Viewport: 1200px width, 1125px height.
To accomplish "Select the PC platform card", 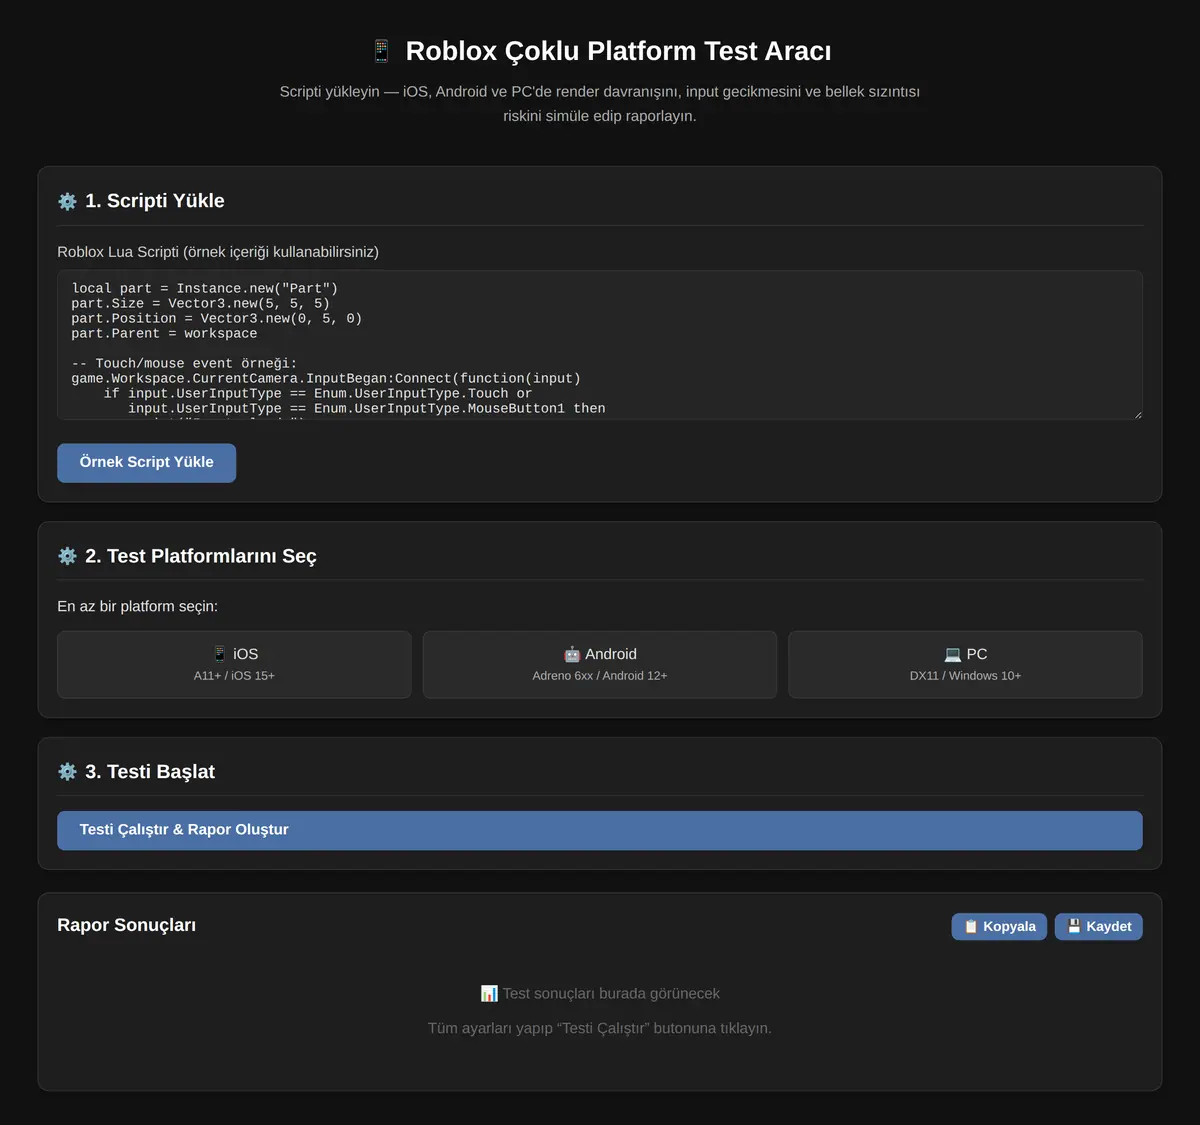I will pyautogui.click(x=965, y=664).
